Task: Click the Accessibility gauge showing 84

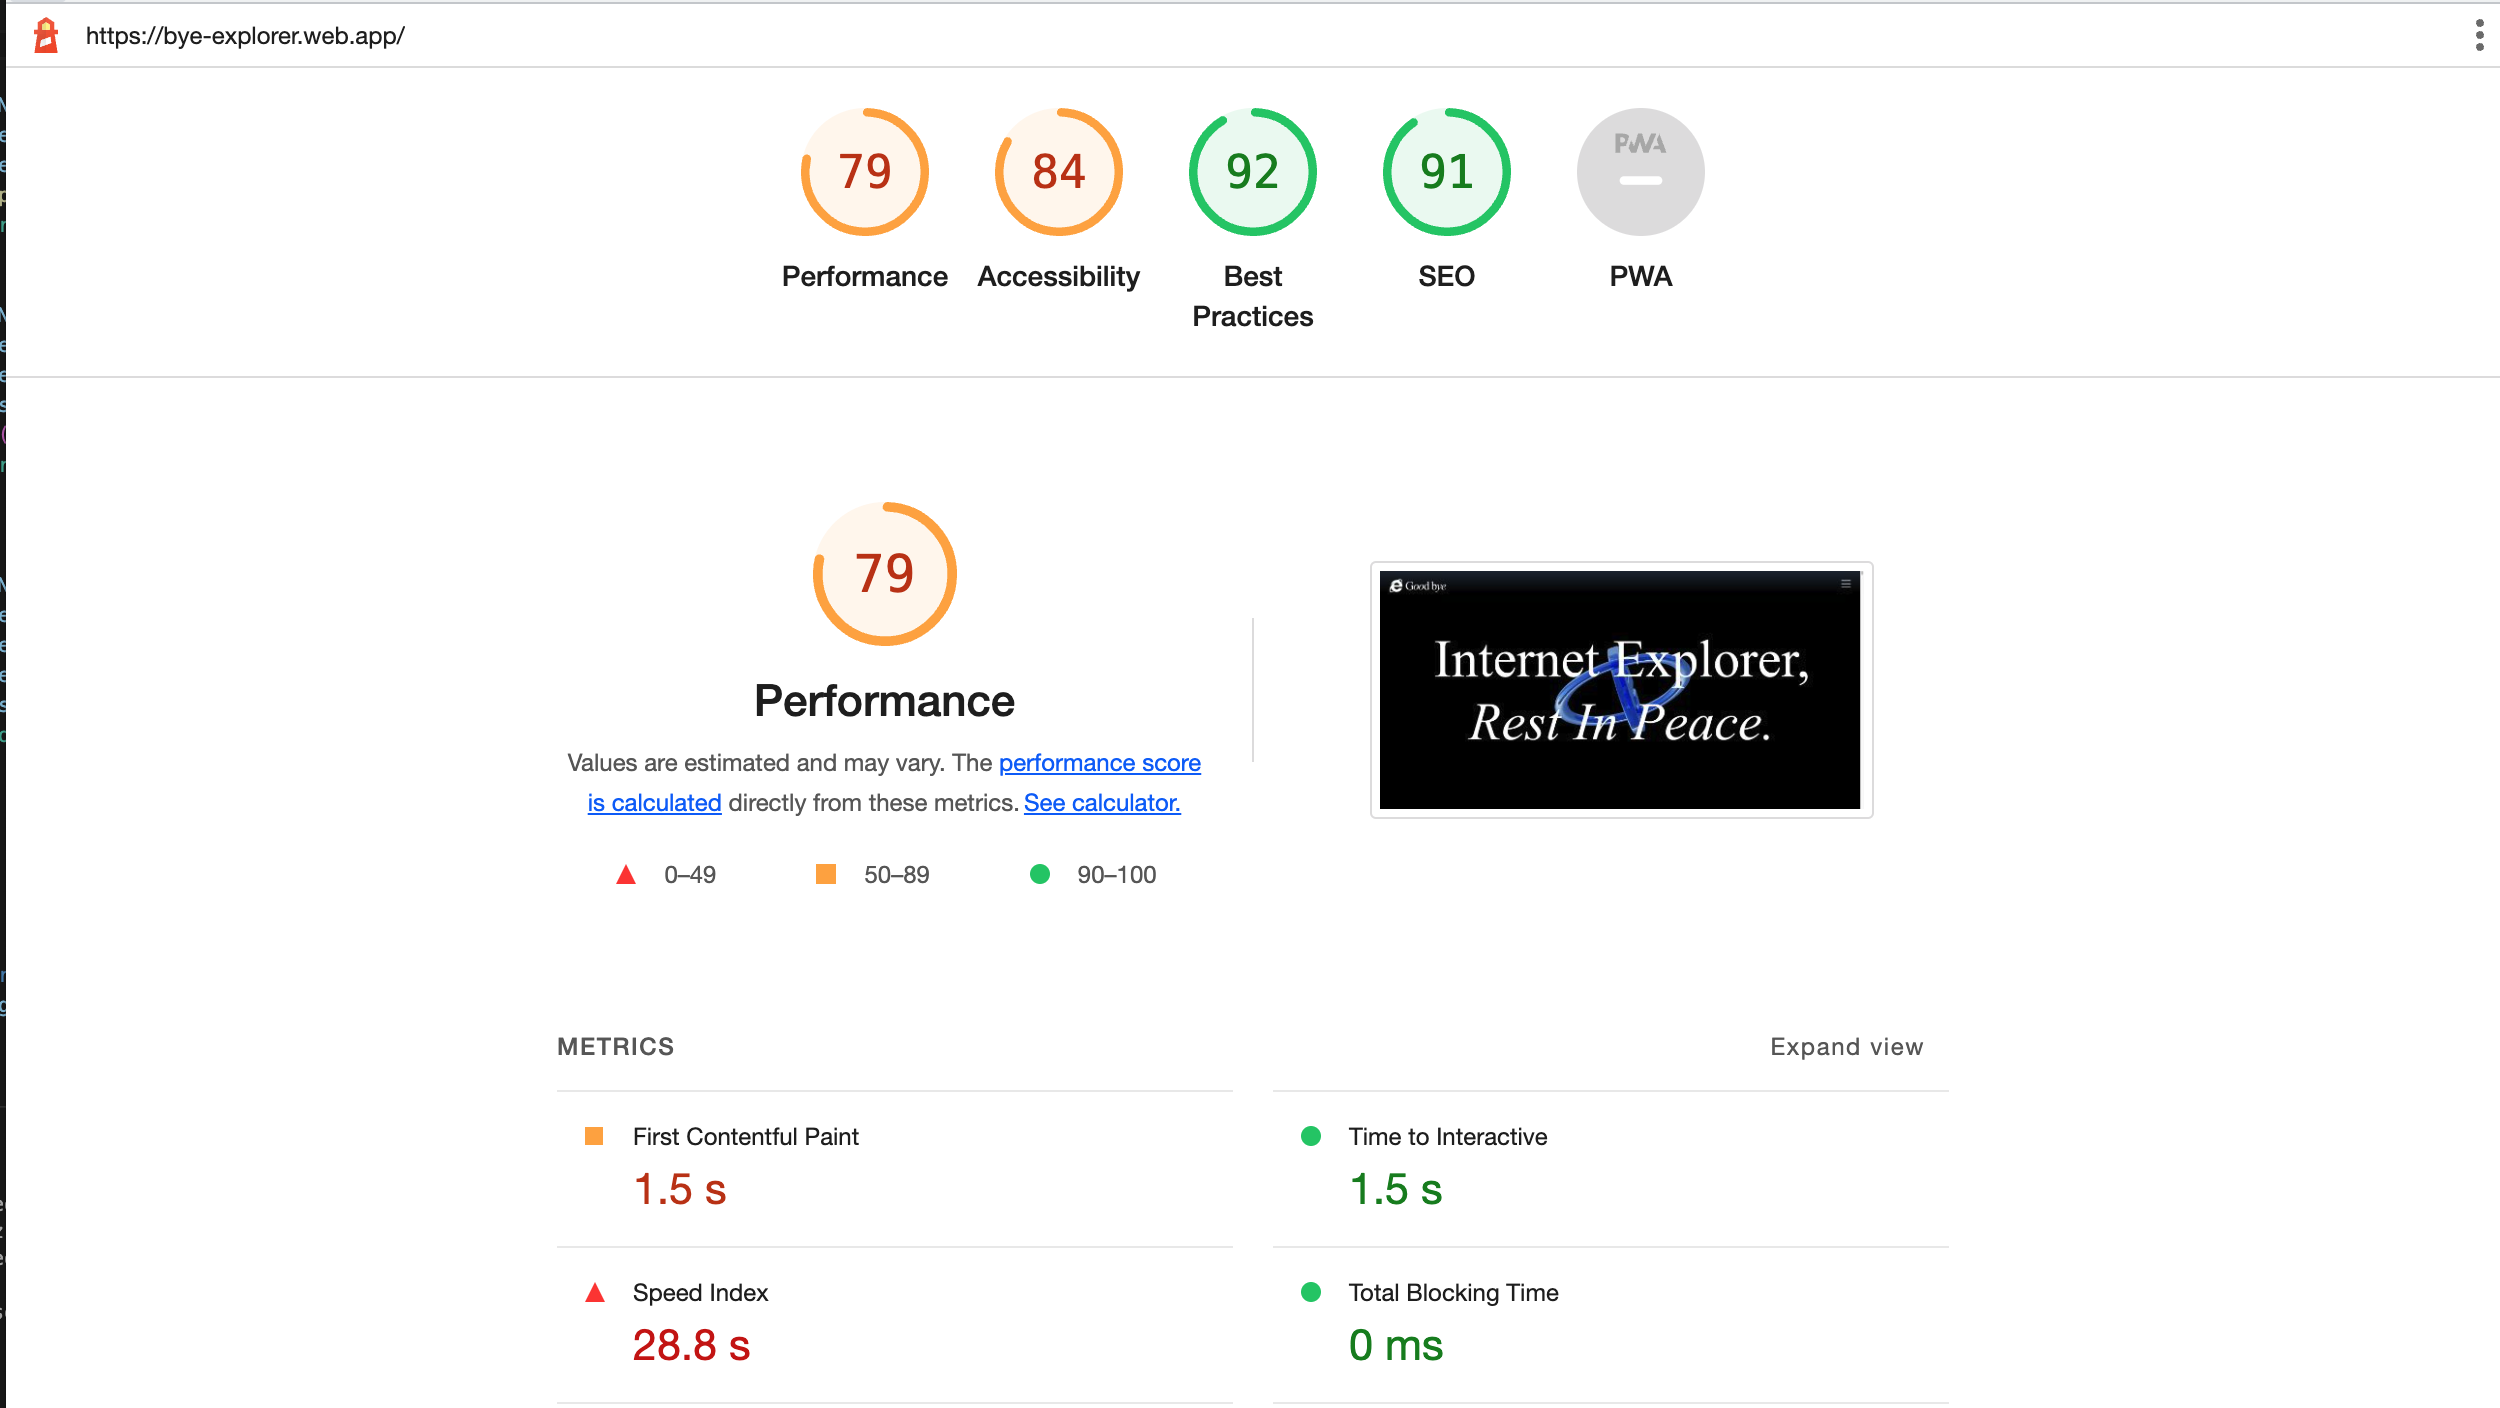Action: coord(1057,171)
